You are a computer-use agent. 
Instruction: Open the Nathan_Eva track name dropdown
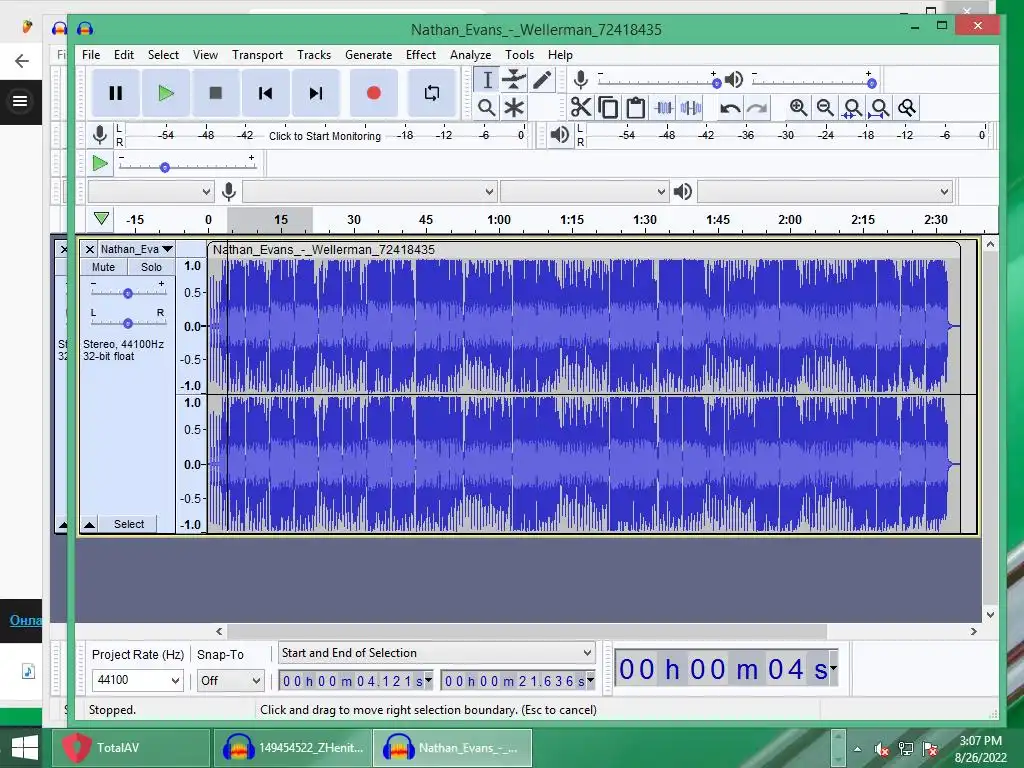coord(136,249)
